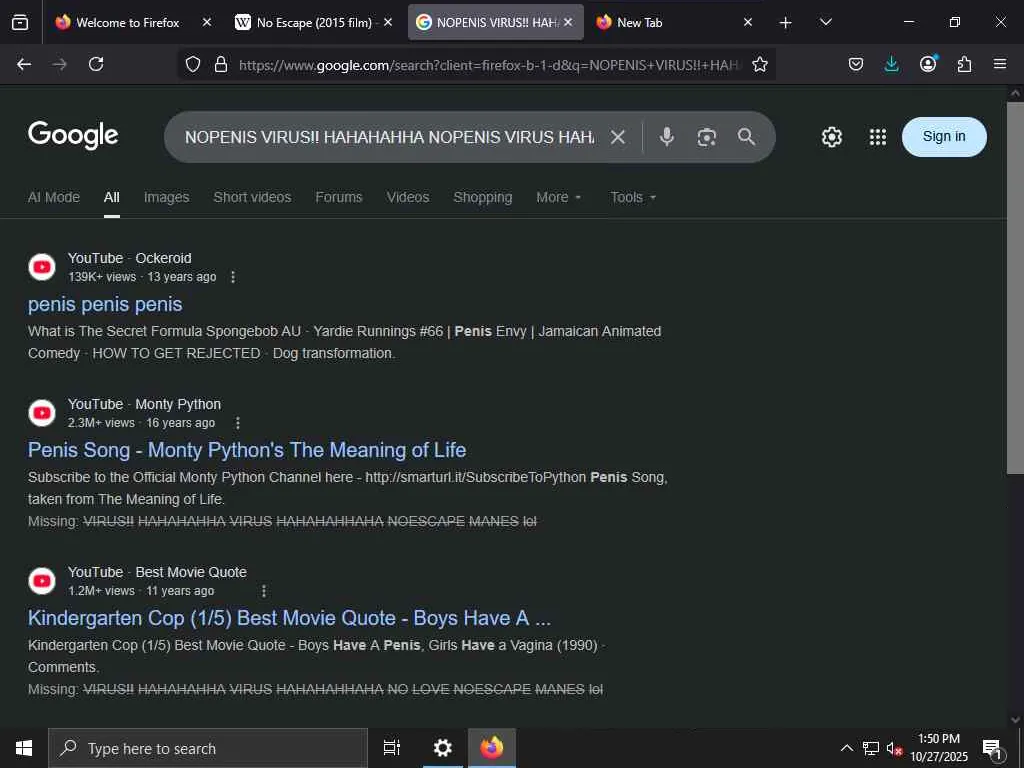Select Short videos search tab
Viewport: 1024px width, 768px height.
coord(252,197)
